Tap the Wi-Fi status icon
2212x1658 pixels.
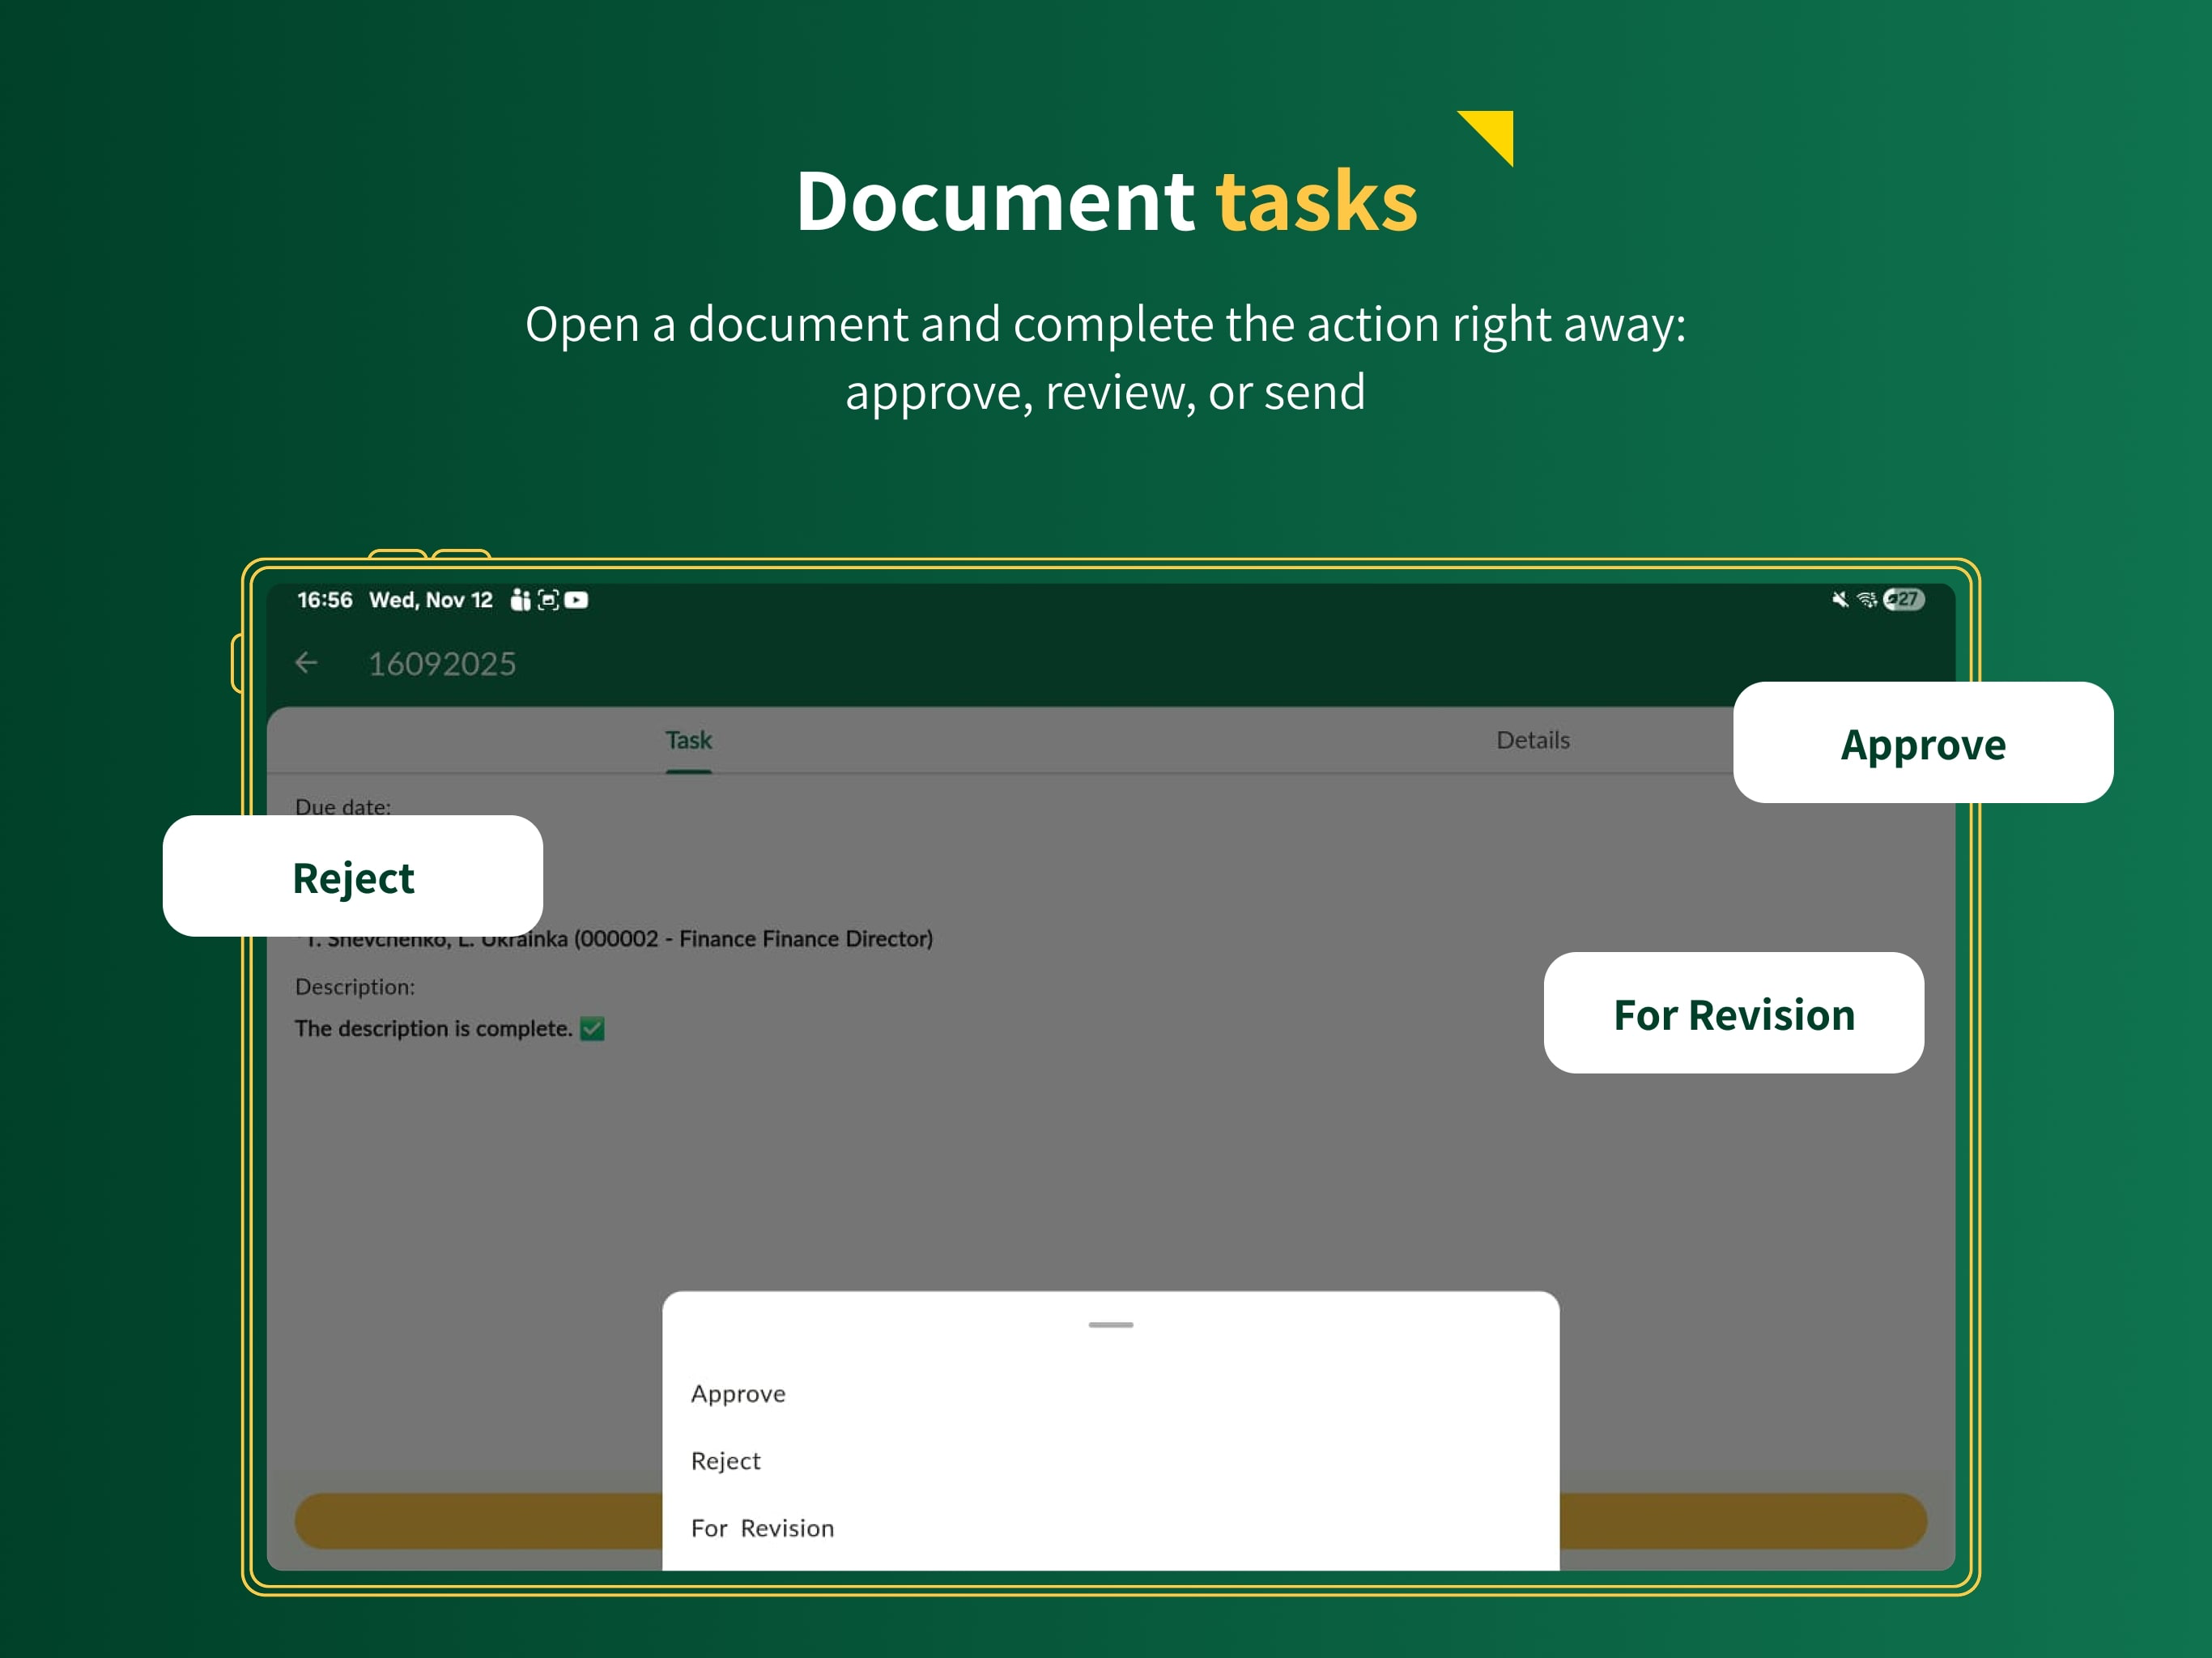(1866, 599)
